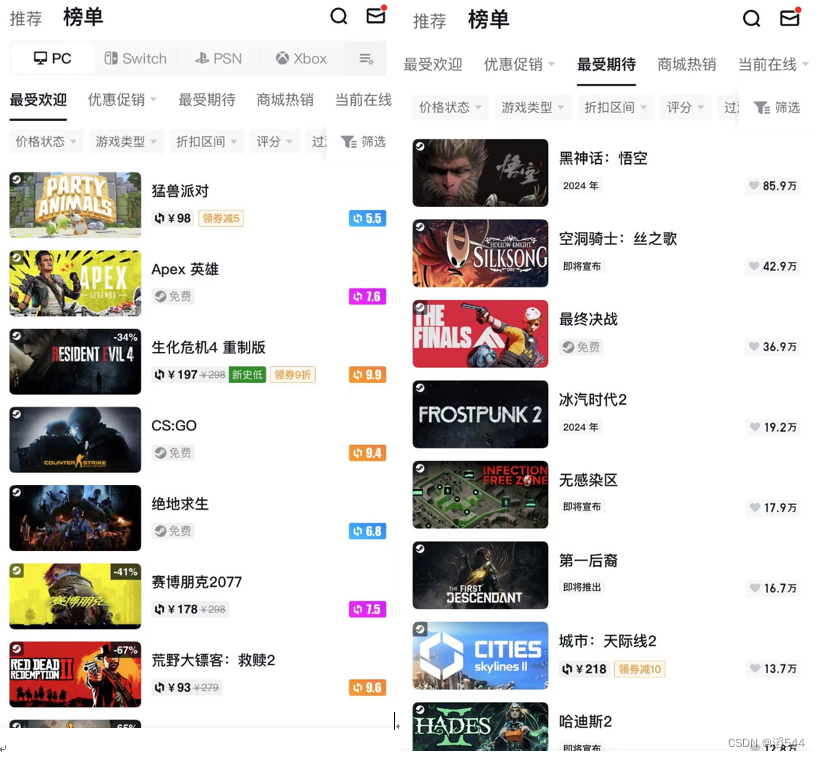Open the 绝地求生 game title
This screenshot has height=758, width=820.
coord(180,504)
